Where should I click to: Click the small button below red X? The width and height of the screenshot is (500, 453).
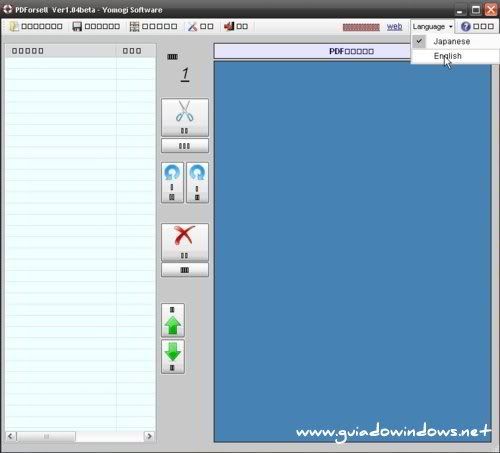[185, 270]
